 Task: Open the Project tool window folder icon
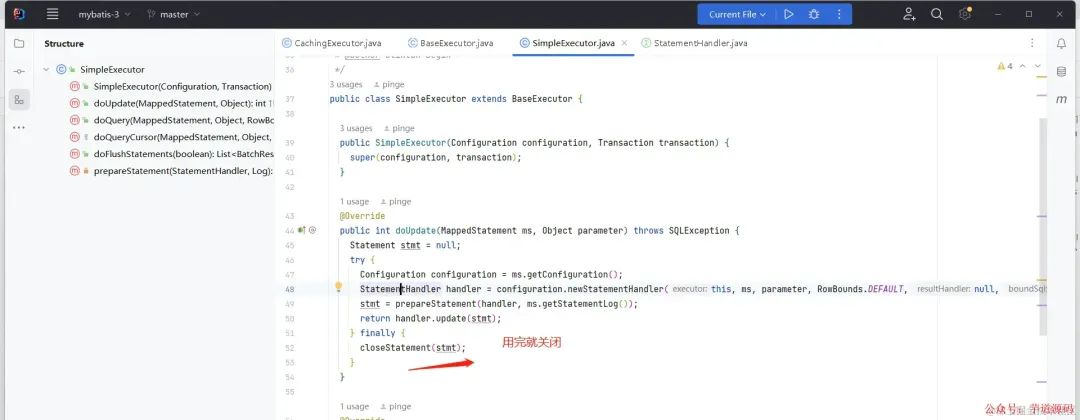coord(19,43)
